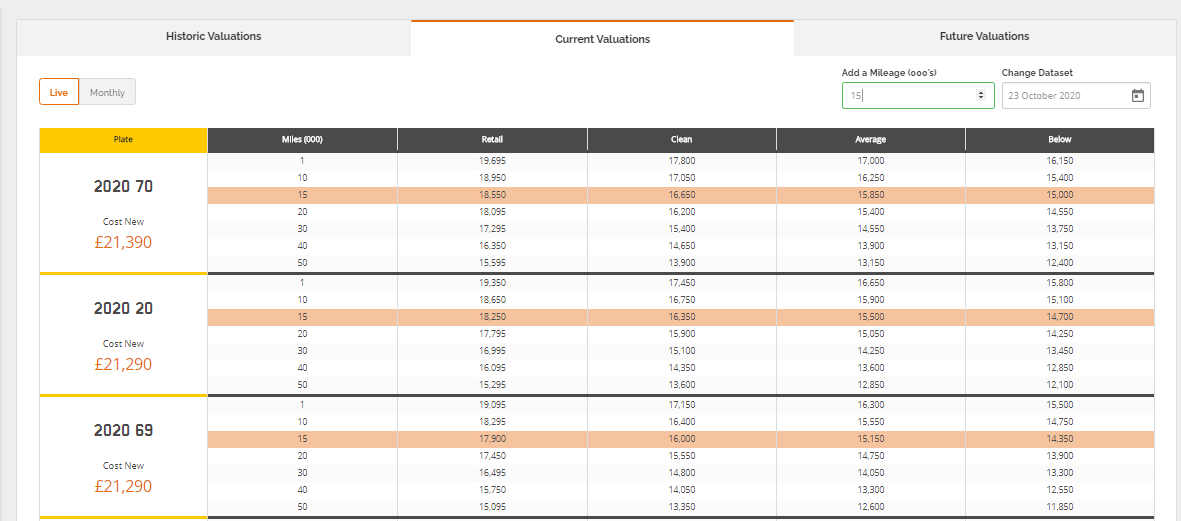Select the 2020 70 plate label
The image size is (1181, 521).
click(124, 187)
